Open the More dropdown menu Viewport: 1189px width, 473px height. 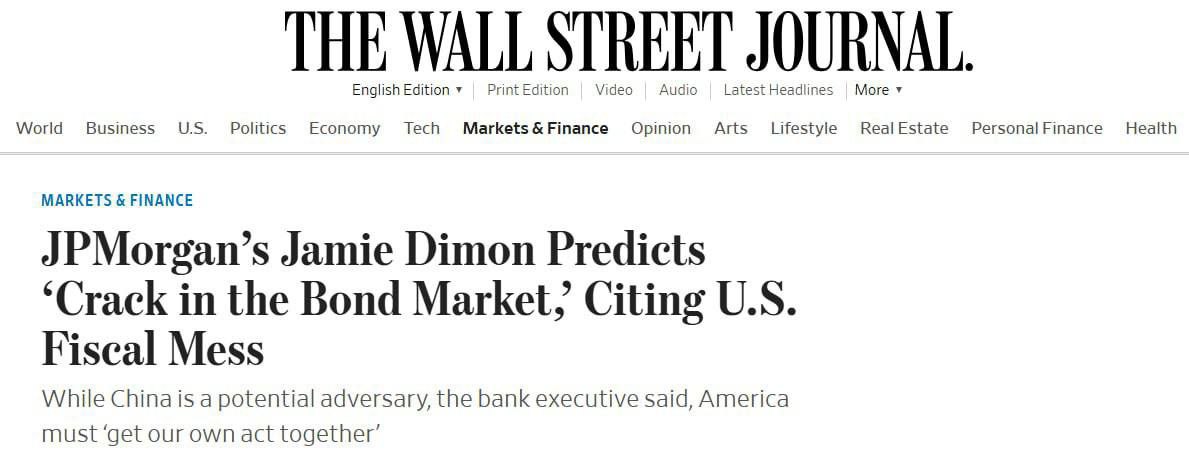pos(878,90)
